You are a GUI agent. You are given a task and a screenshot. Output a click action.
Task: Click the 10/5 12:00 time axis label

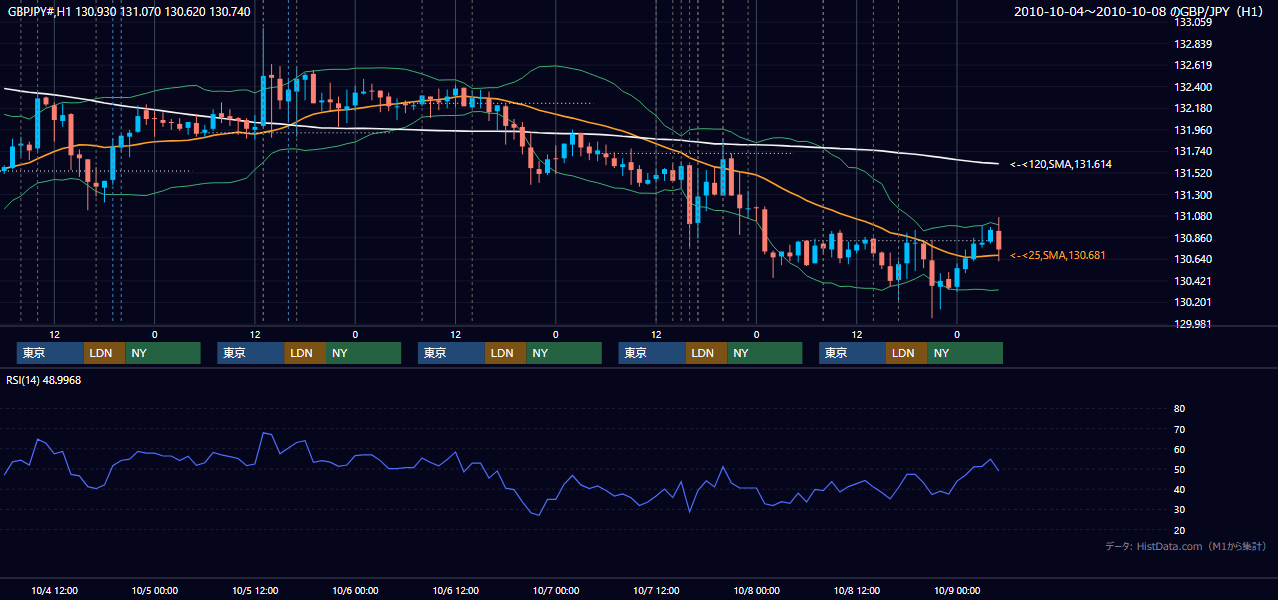pos(256,591)
